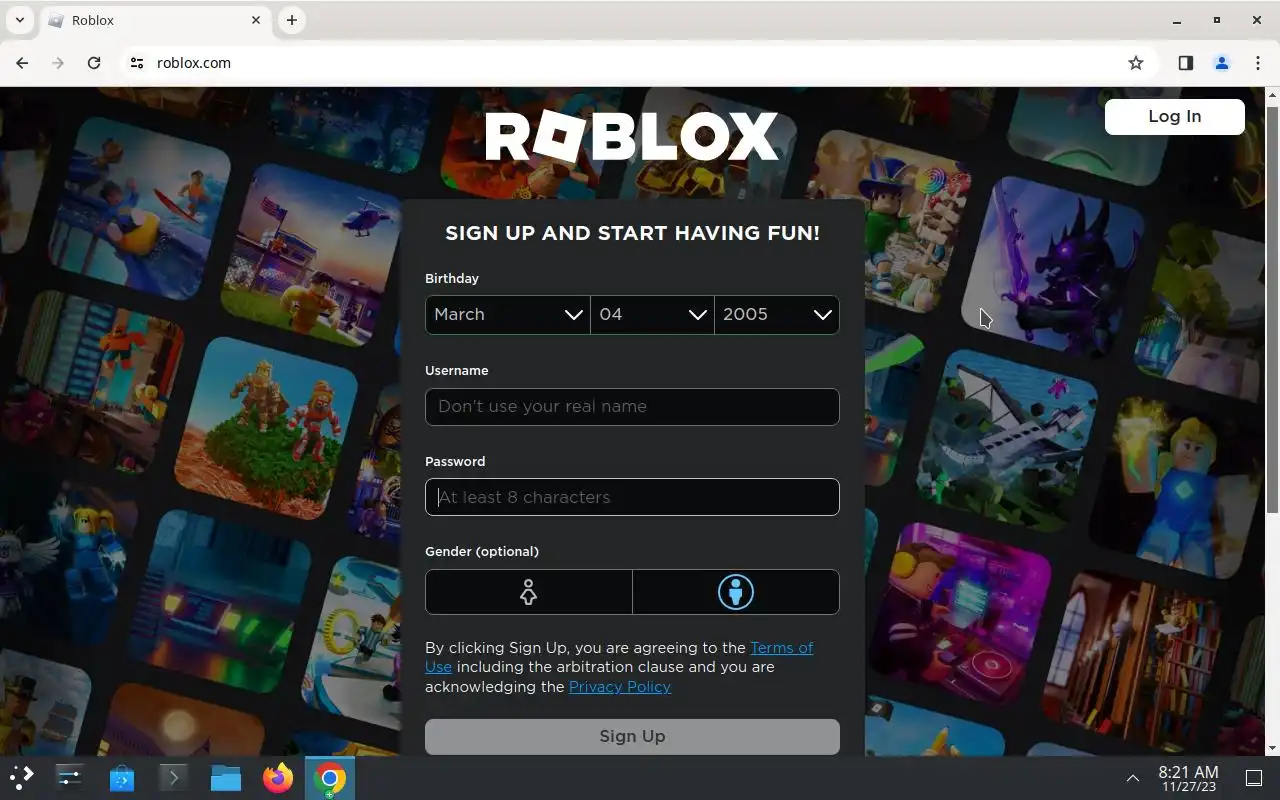The height and width of the screenshot is (800, 1280).
Task: Expand the birthday day dropdown
Action: (x=652, y=314)
